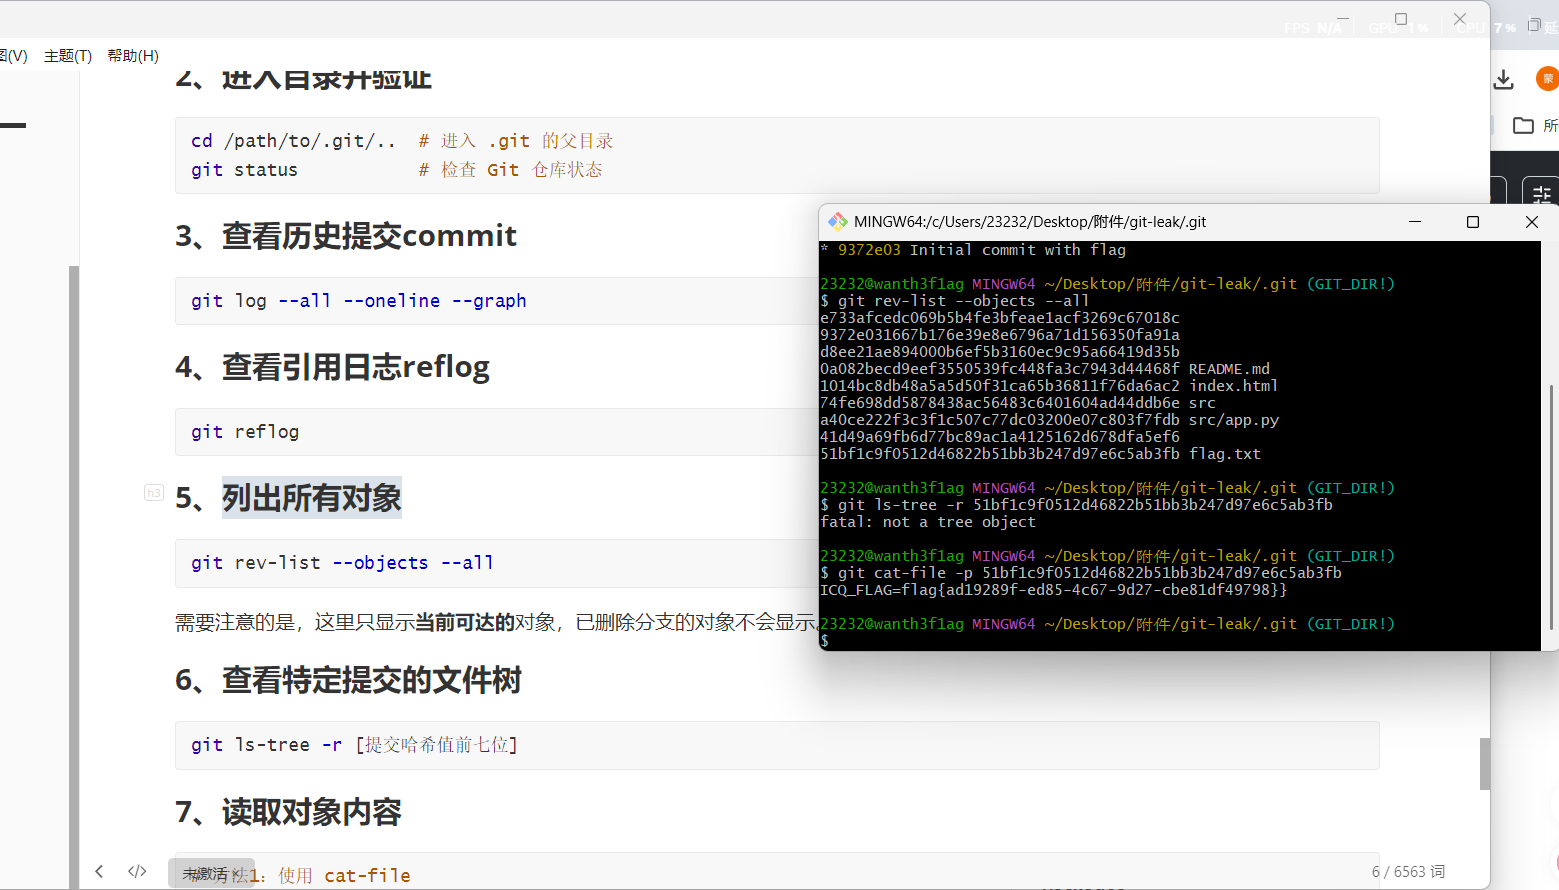
Task: Click the document scrollbar on the right
Action: pyautogui.click(x=1484, y=763)
